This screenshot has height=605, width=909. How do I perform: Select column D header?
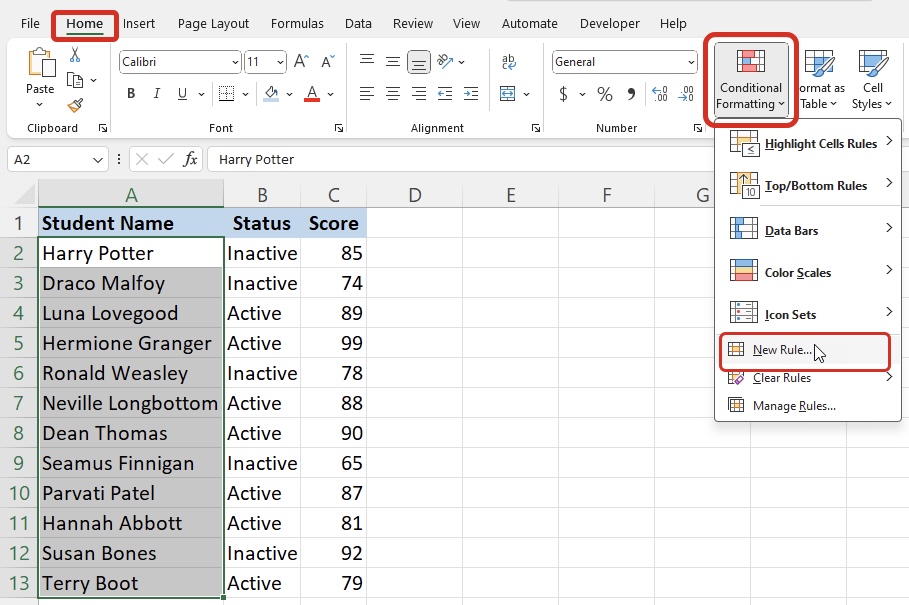click(x=414, y=195)
